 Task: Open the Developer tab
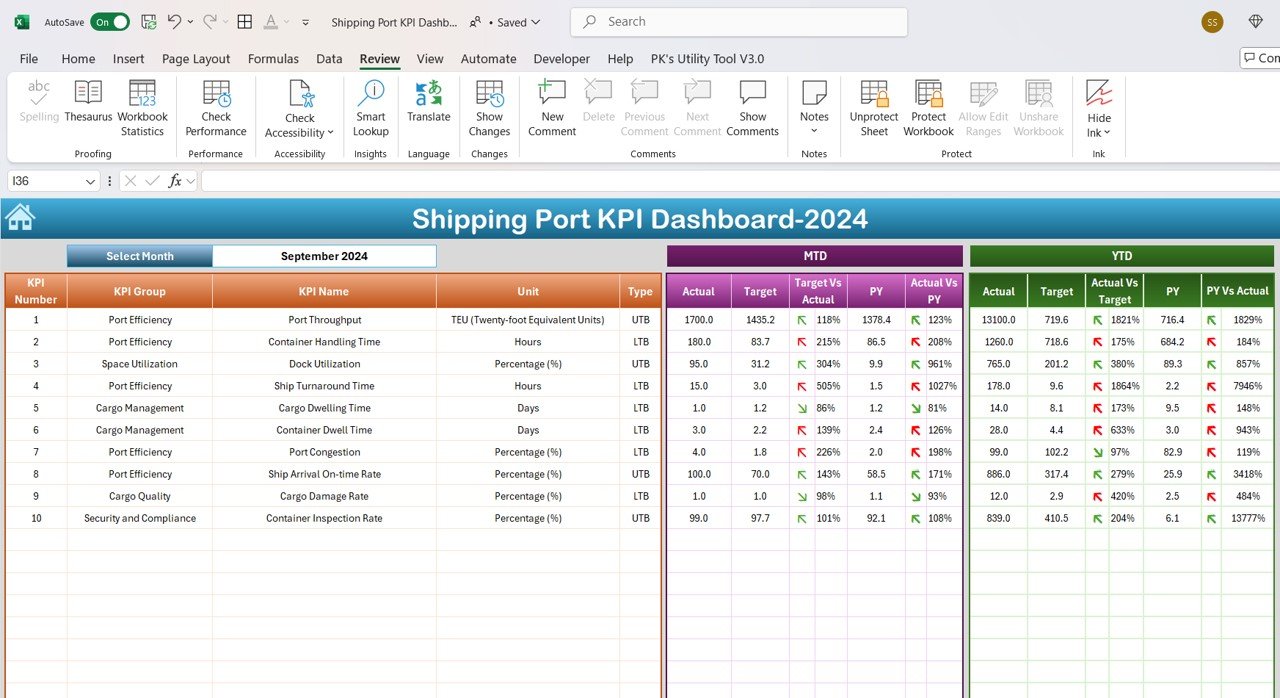(562, 59)
